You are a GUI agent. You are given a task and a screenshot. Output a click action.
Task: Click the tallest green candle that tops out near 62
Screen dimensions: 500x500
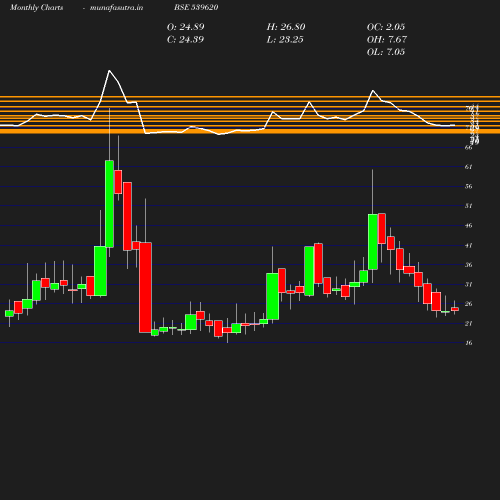point(109,204)
